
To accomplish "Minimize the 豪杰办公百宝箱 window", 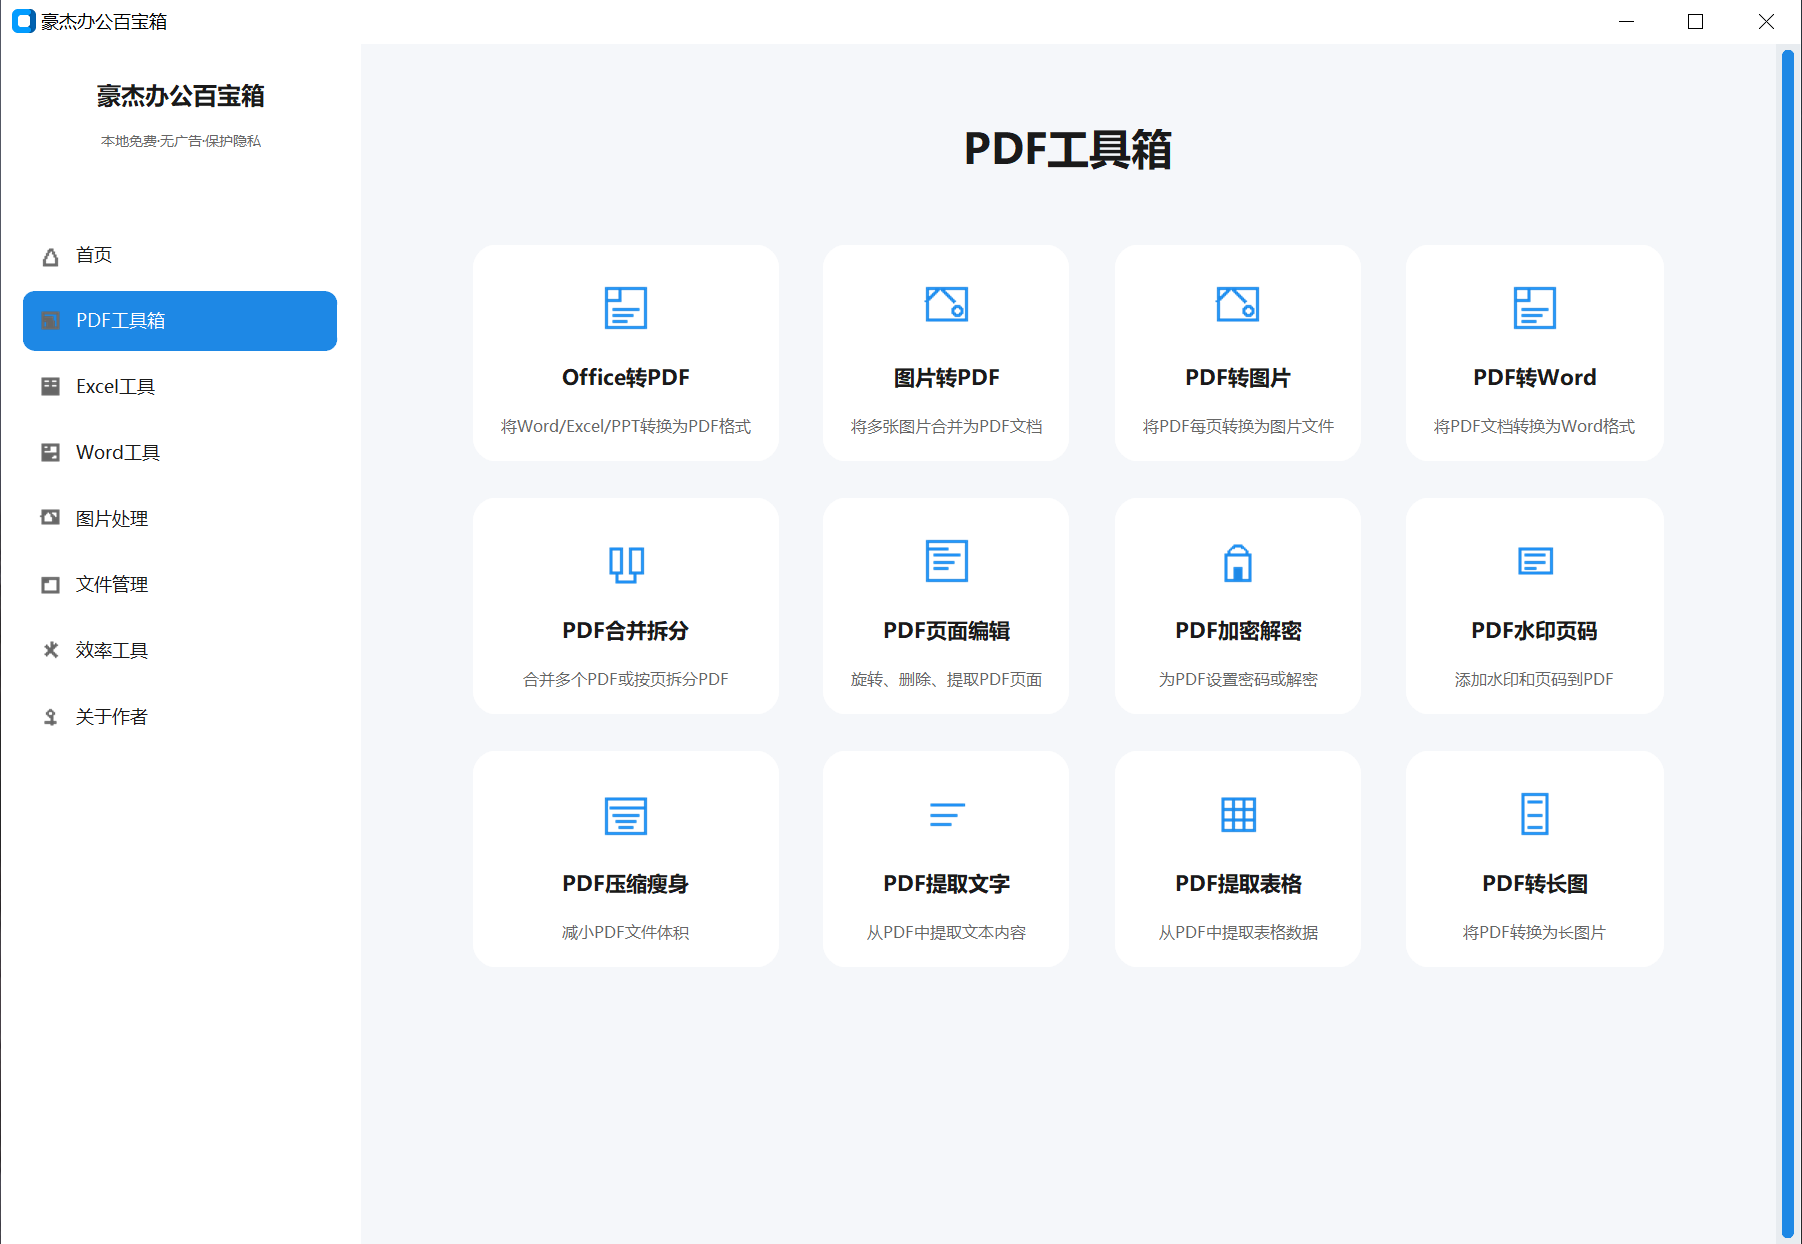I will pos(1626,21).
